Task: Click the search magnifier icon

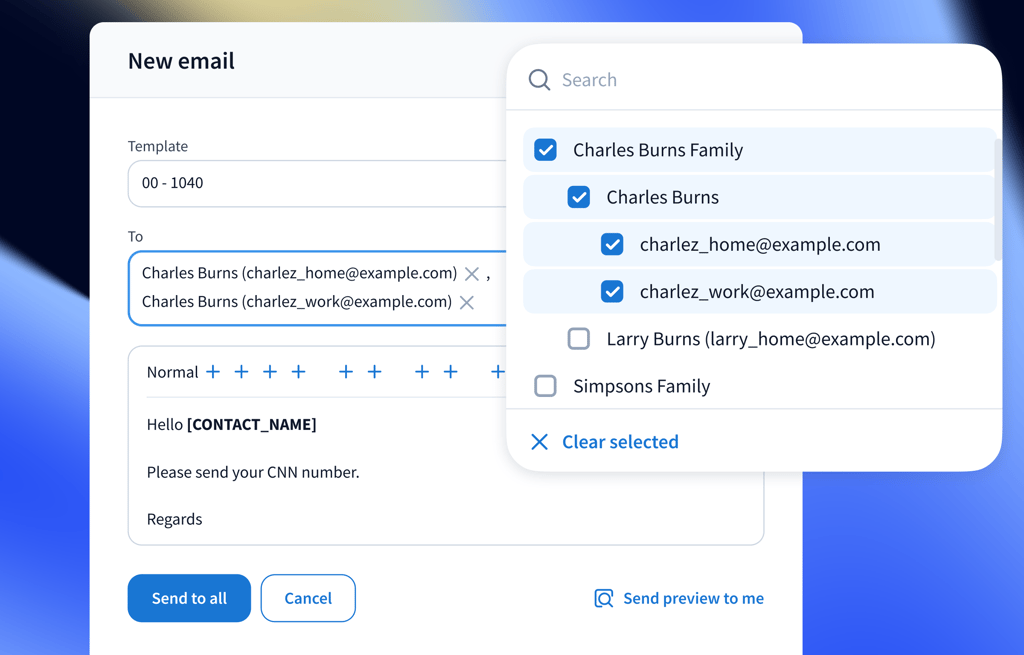Action: point(539,80)
